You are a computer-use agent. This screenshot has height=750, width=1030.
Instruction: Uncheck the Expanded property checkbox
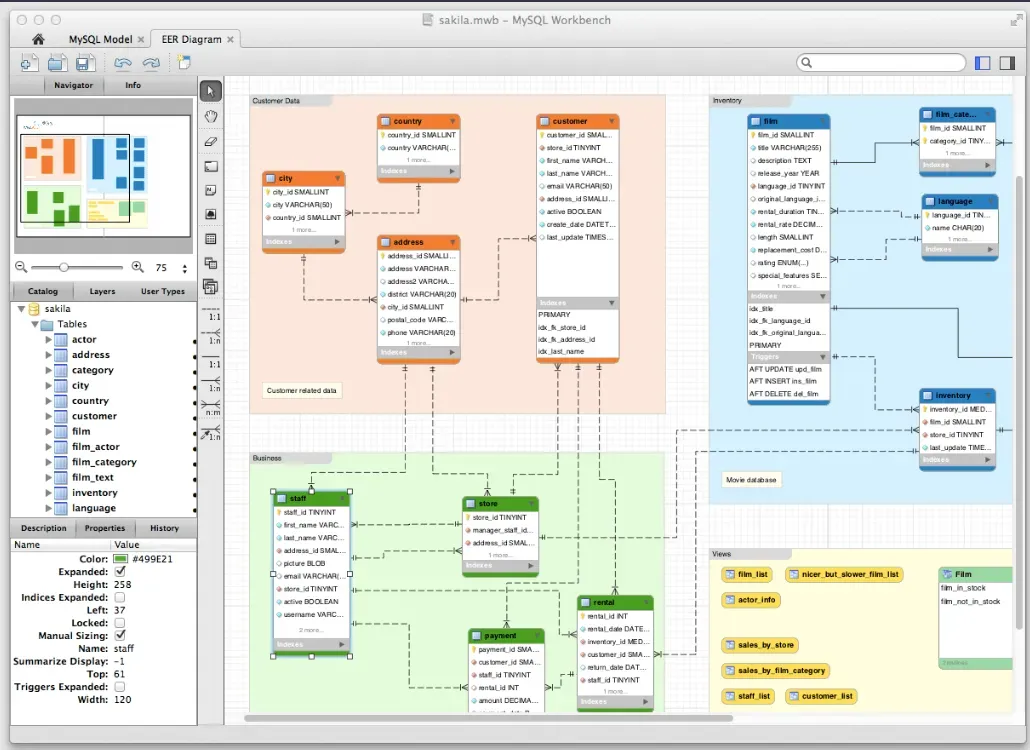[x=120, y=572]
